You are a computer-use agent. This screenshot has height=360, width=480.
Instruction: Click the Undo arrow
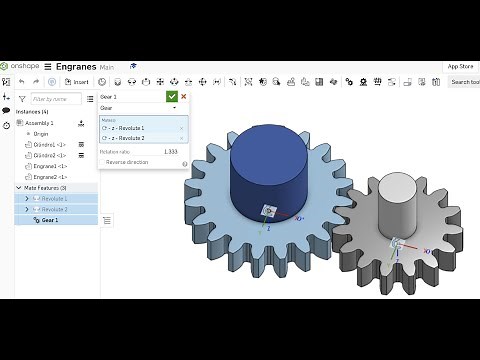[x=22, y=82]
